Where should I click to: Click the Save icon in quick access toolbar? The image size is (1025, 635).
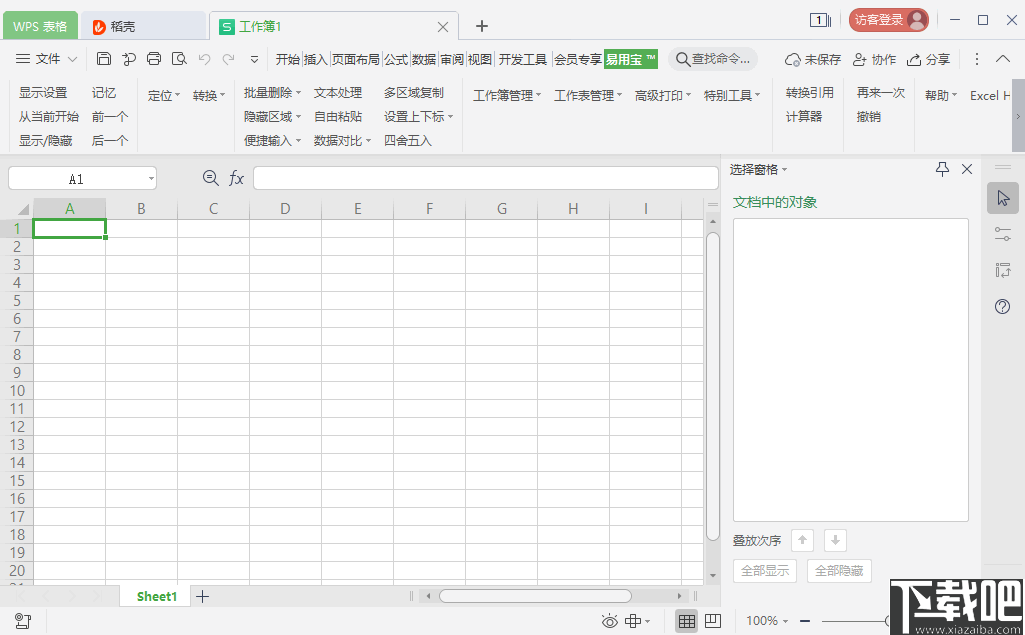pos(104,58)
